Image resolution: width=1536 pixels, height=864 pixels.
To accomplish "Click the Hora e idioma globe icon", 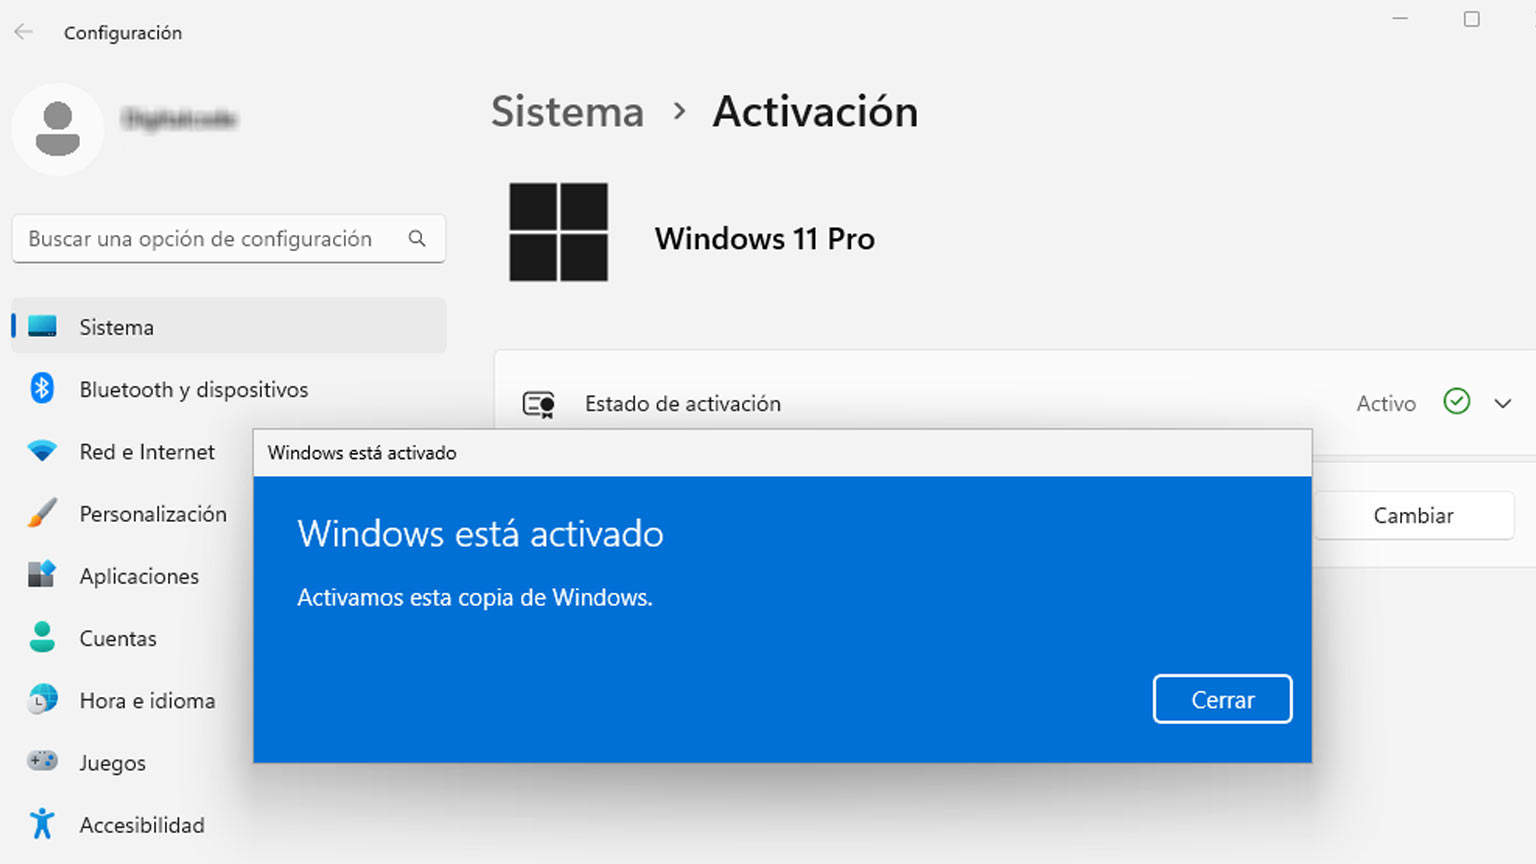I will [42, 700].
